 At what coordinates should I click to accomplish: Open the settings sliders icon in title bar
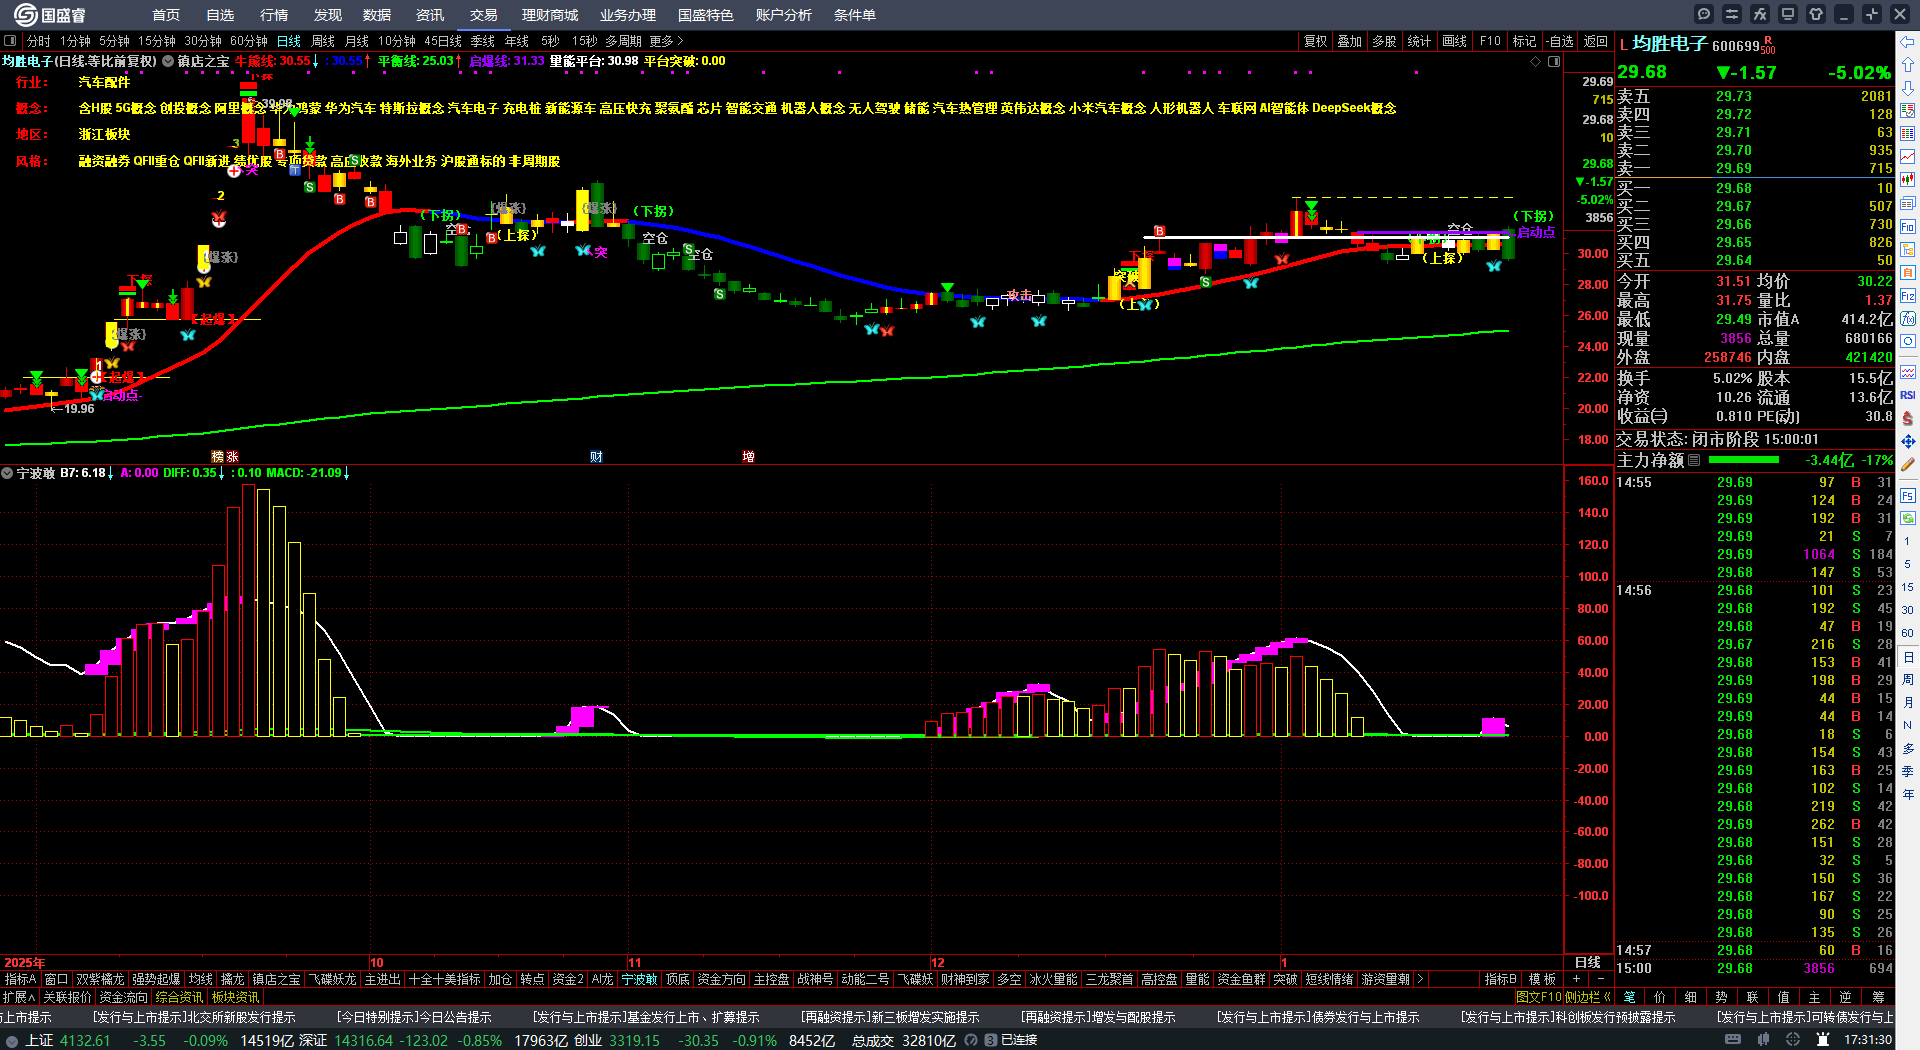(x=1732, y=14)
